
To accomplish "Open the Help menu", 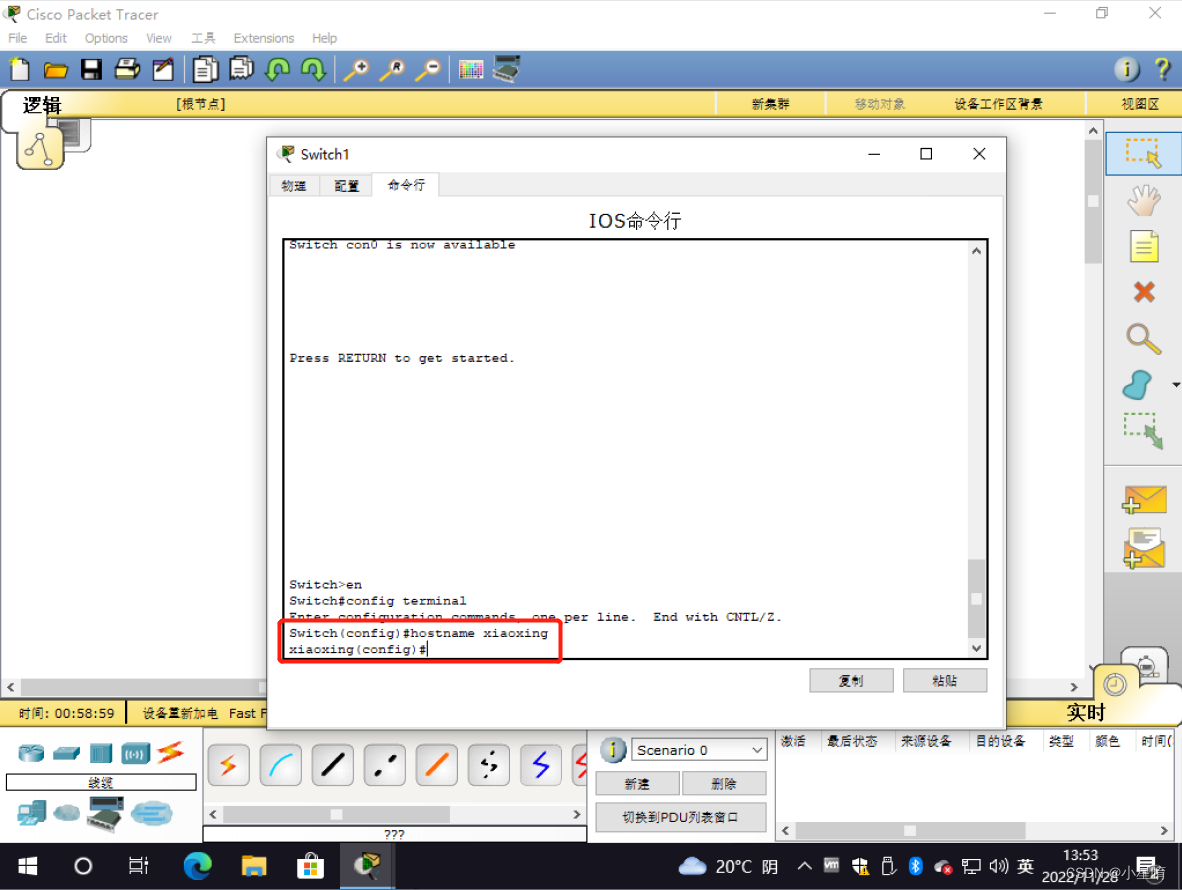I will pos(324,38).
